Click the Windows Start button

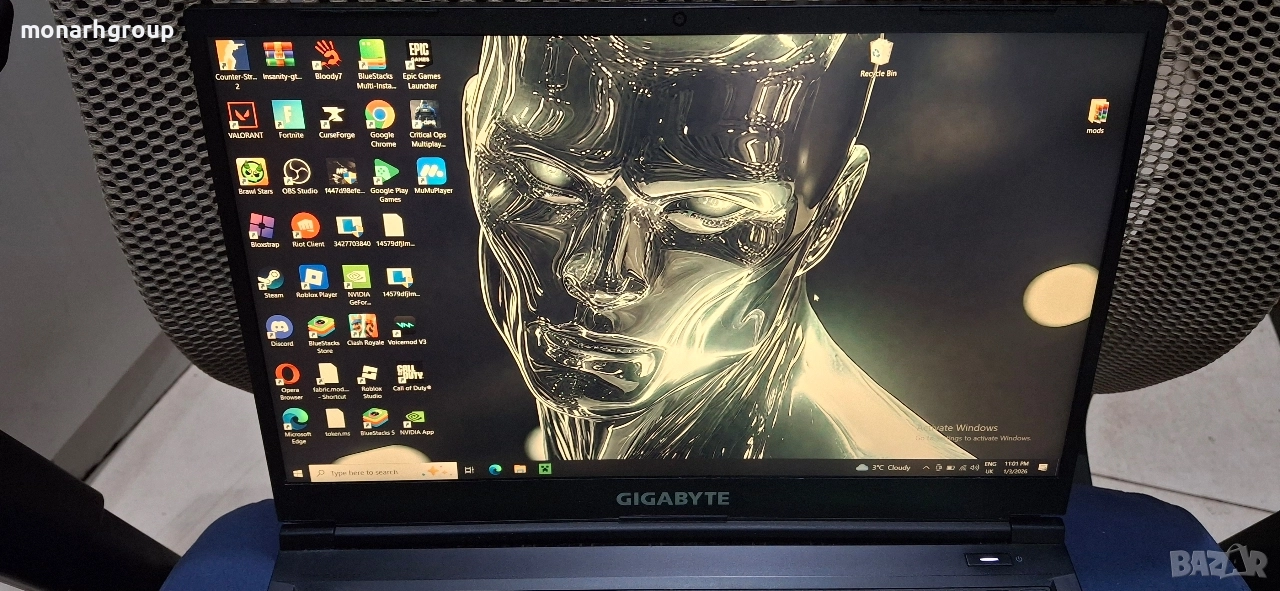click(x=298, y=471)
